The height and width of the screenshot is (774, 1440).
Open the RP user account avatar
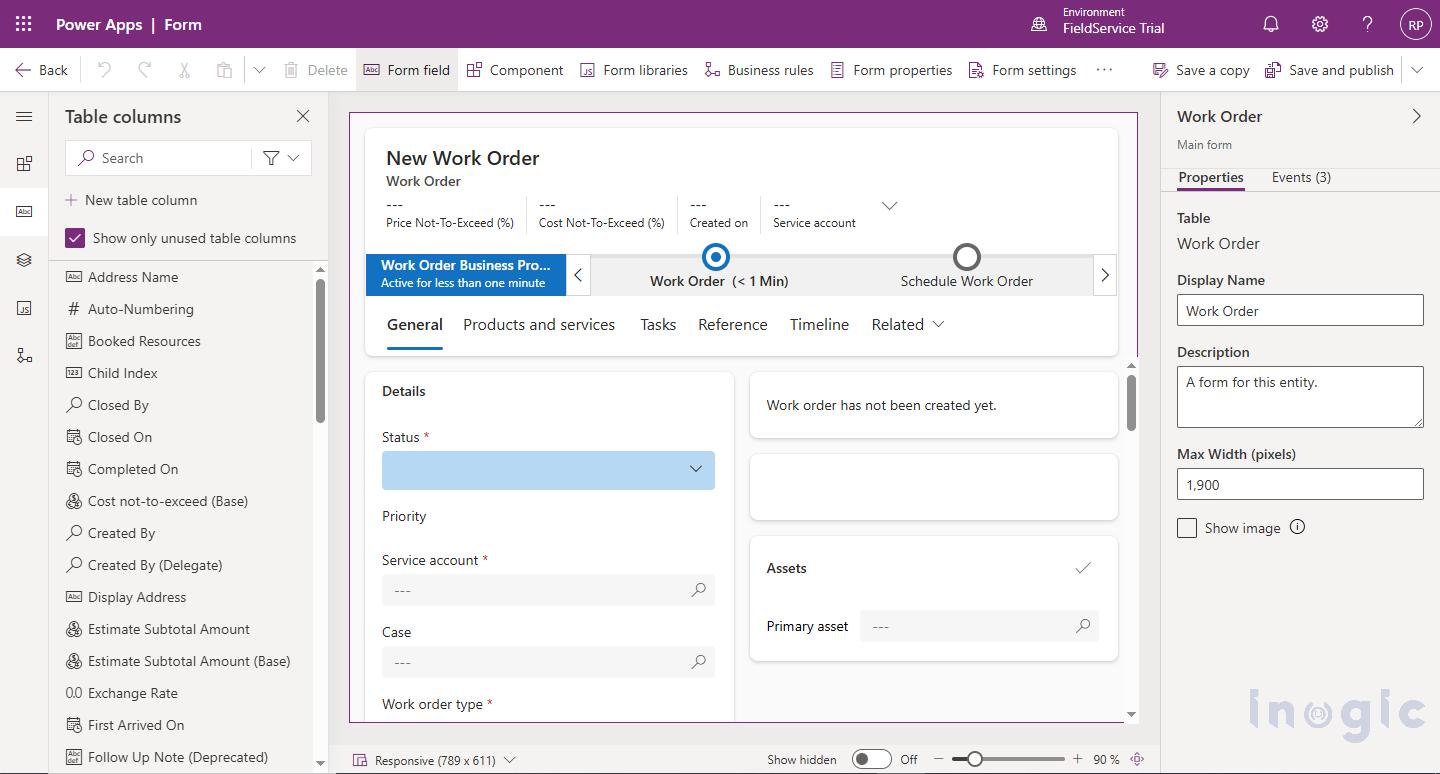tap(1415, 25)
